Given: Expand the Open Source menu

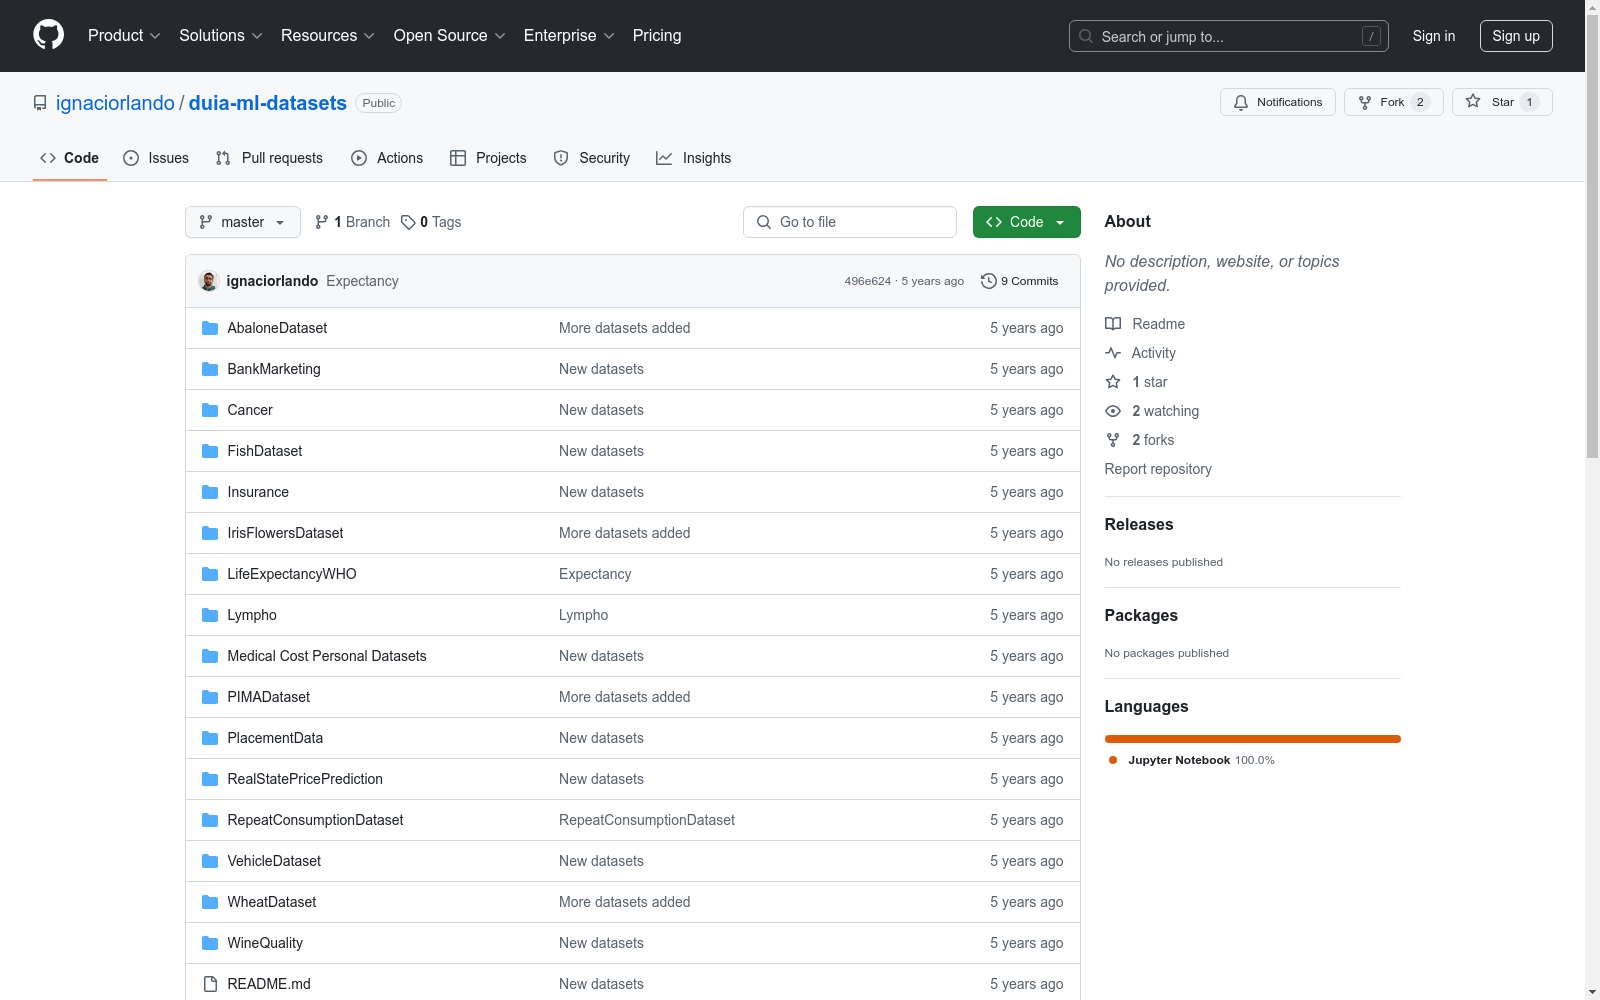Looking at the screenshot, I should coord(450,35).
